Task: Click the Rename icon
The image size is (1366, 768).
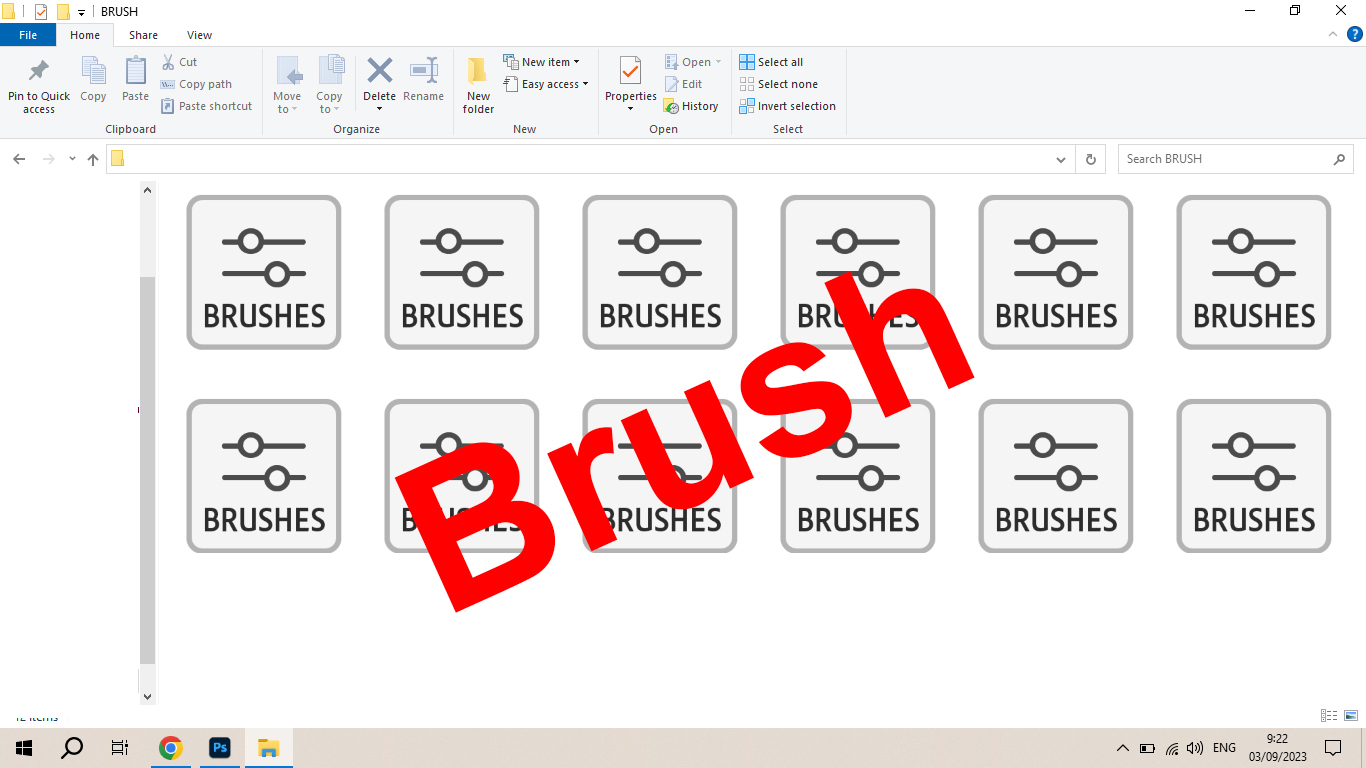Action: (423, 72)
